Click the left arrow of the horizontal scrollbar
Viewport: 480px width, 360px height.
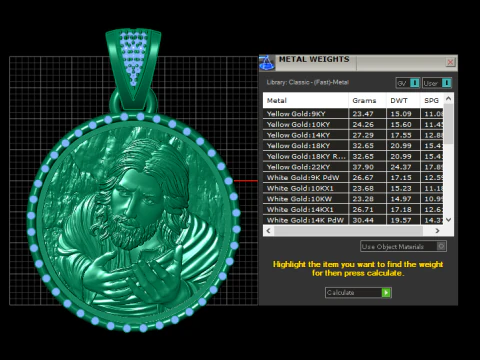(269, 231)
